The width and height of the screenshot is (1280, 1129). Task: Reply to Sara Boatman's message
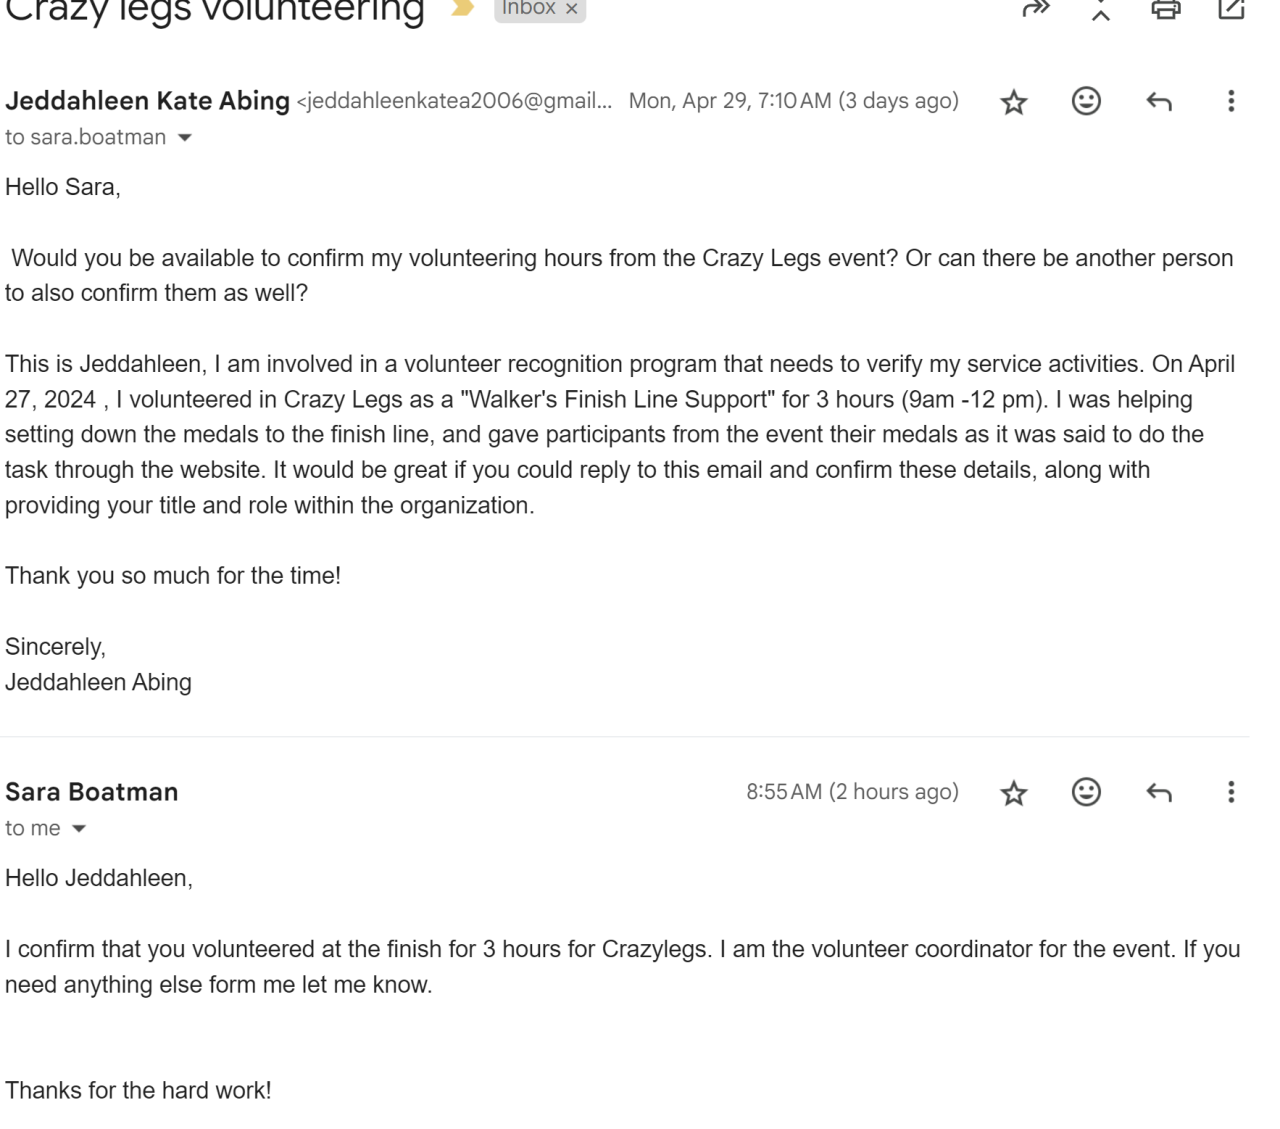point(1158,792)
